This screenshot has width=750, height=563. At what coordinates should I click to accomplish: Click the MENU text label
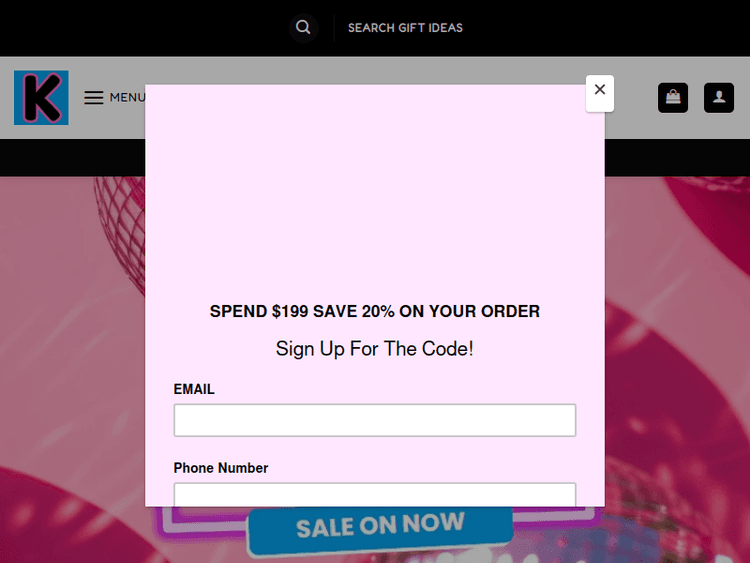click(127, 97)
